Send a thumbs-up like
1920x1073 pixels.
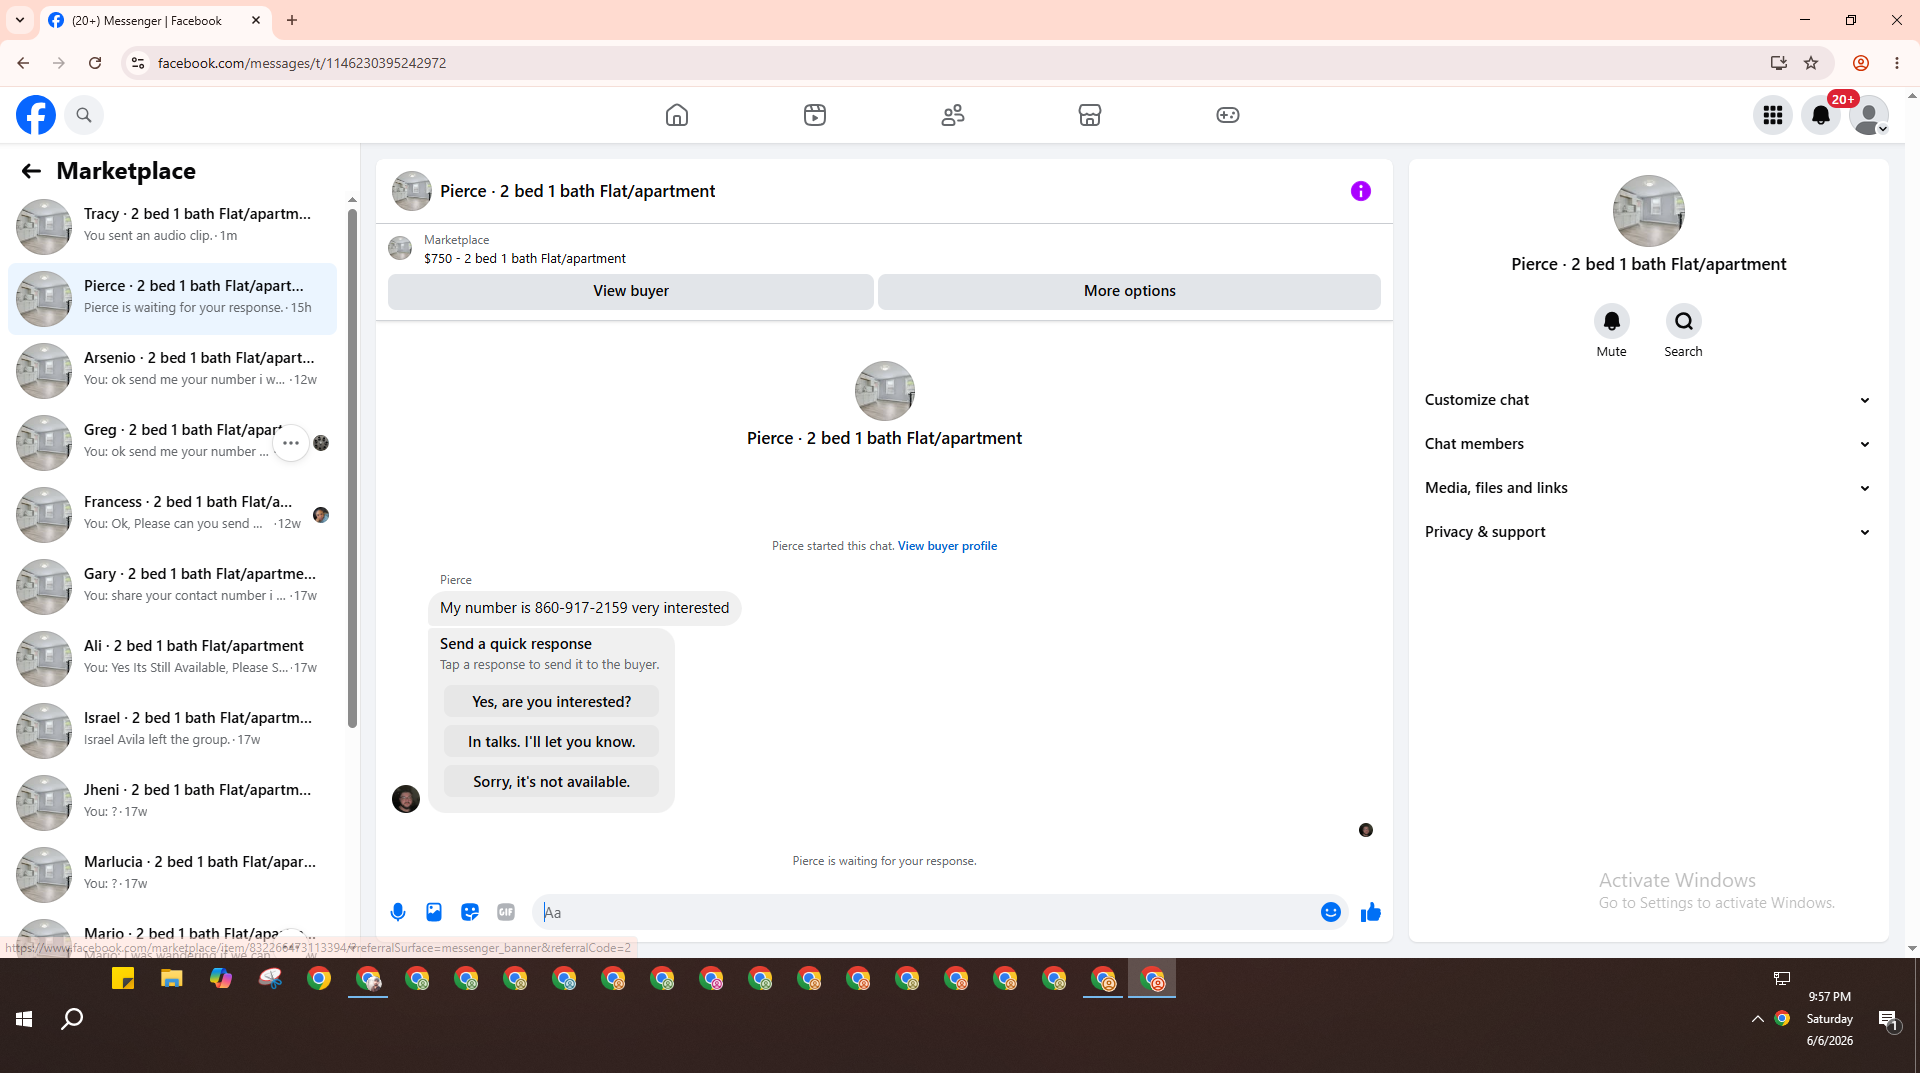1371,912
